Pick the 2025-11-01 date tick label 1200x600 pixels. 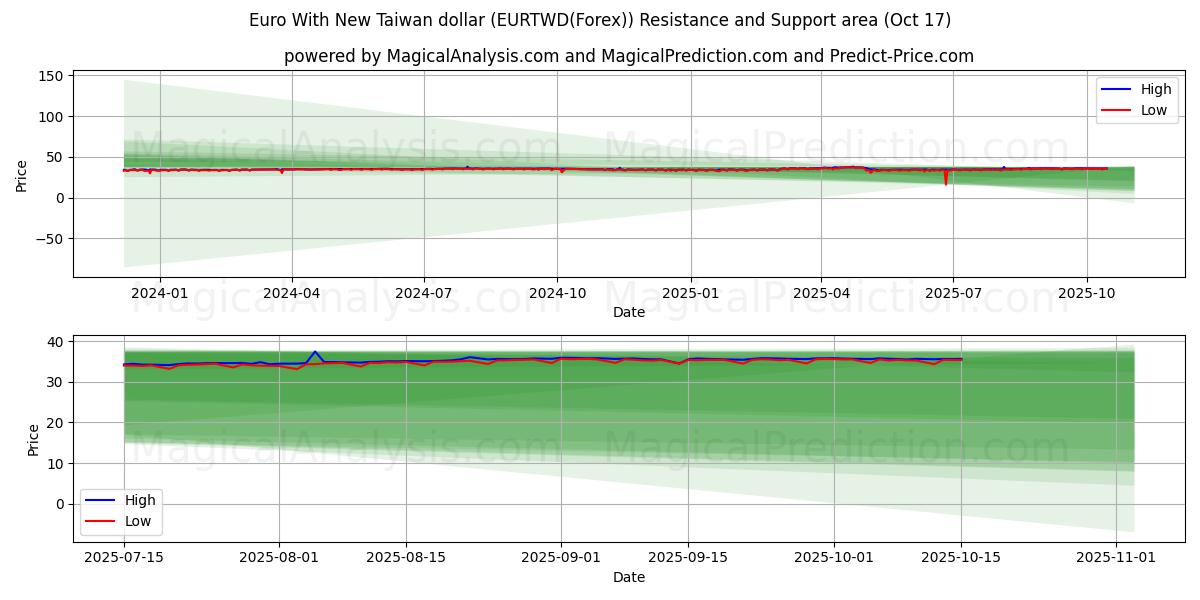[x=1115, y=558]
